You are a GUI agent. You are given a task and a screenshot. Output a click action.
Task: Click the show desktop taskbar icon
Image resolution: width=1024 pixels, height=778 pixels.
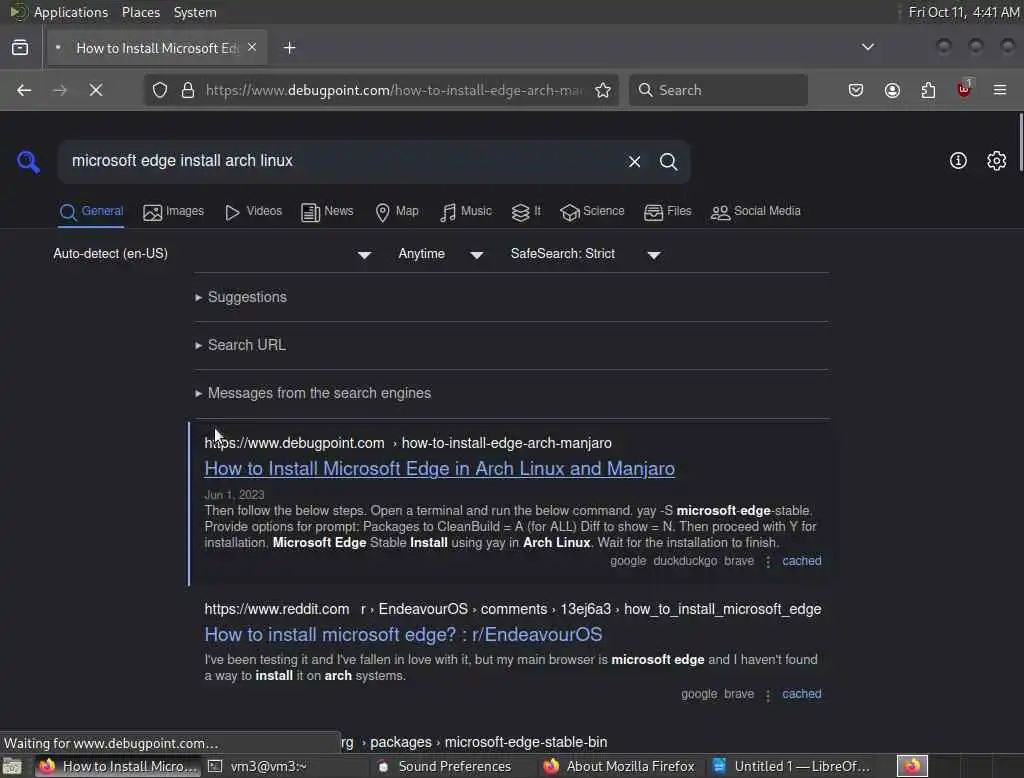click(12, 766)
